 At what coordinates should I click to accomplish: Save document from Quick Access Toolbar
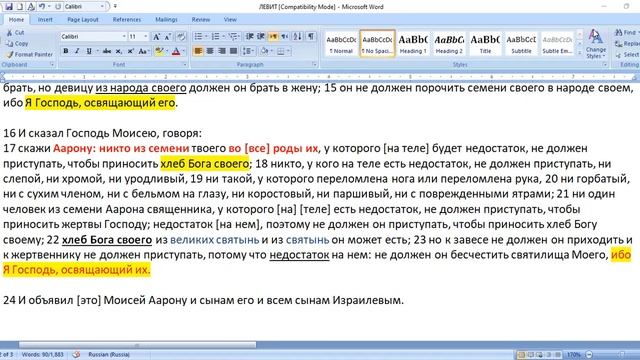click(x=9, y=7)
